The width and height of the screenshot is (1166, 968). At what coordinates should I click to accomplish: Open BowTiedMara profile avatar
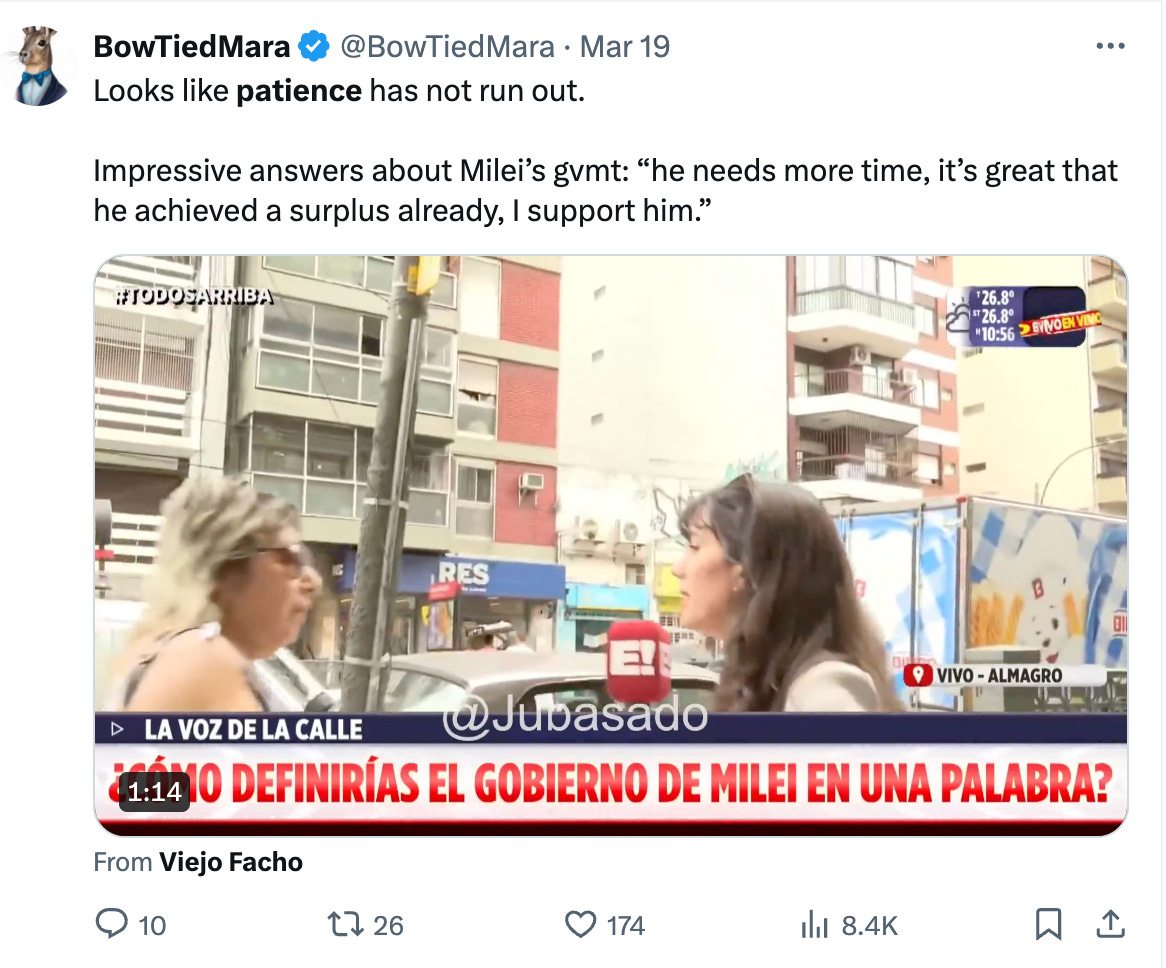pos(39,65)
